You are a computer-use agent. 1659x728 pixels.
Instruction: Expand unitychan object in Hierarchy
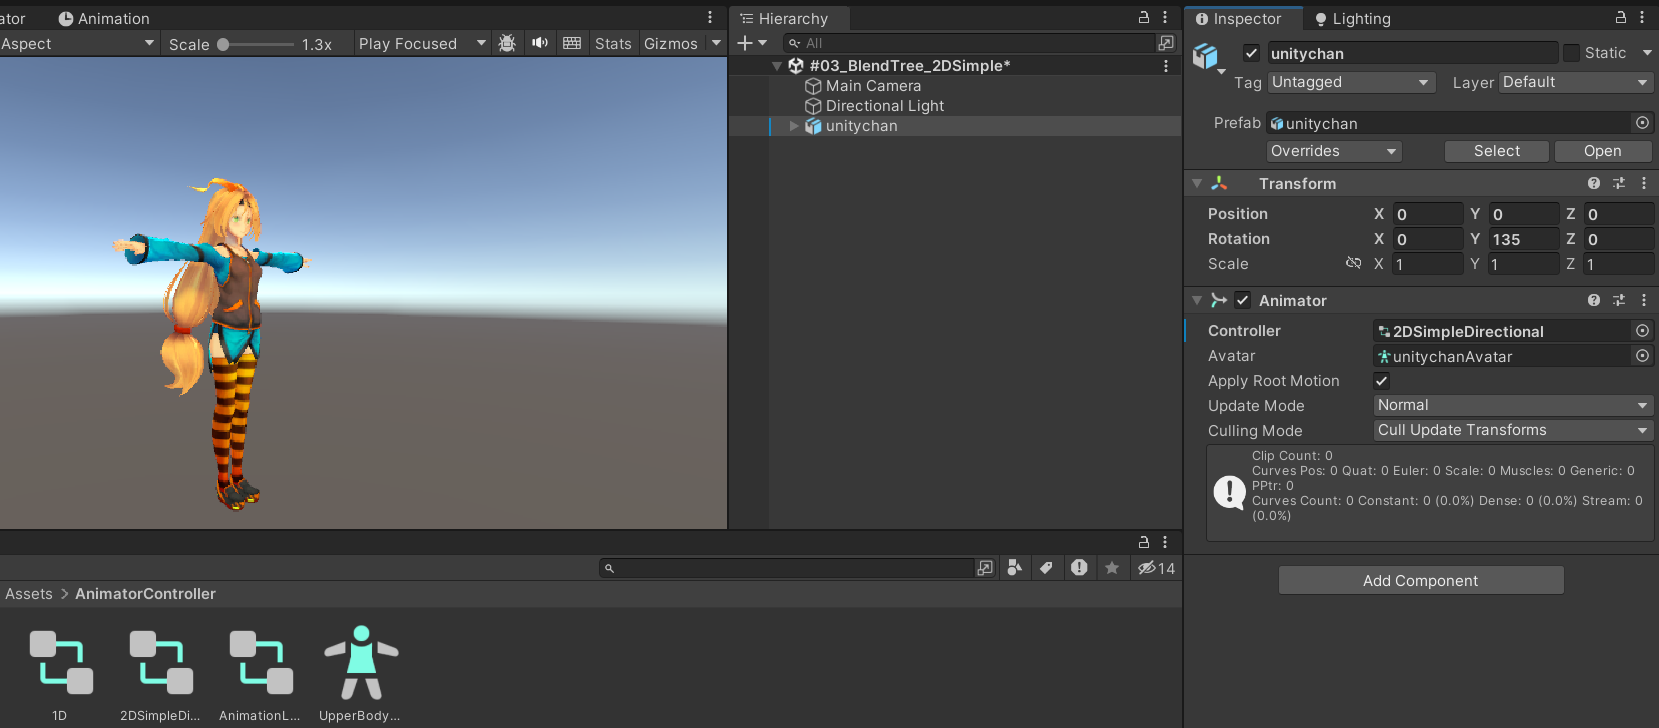[794, 126]
